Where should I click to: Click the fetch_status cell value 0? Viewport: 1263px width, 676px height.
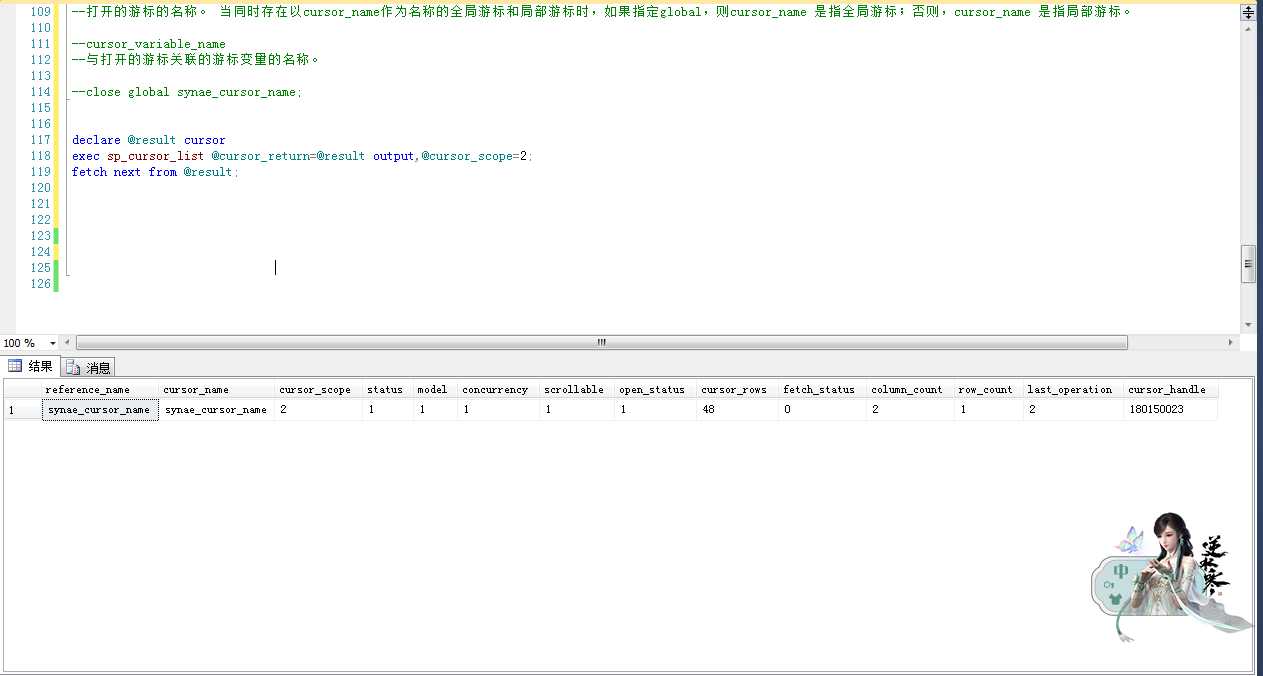823,410
